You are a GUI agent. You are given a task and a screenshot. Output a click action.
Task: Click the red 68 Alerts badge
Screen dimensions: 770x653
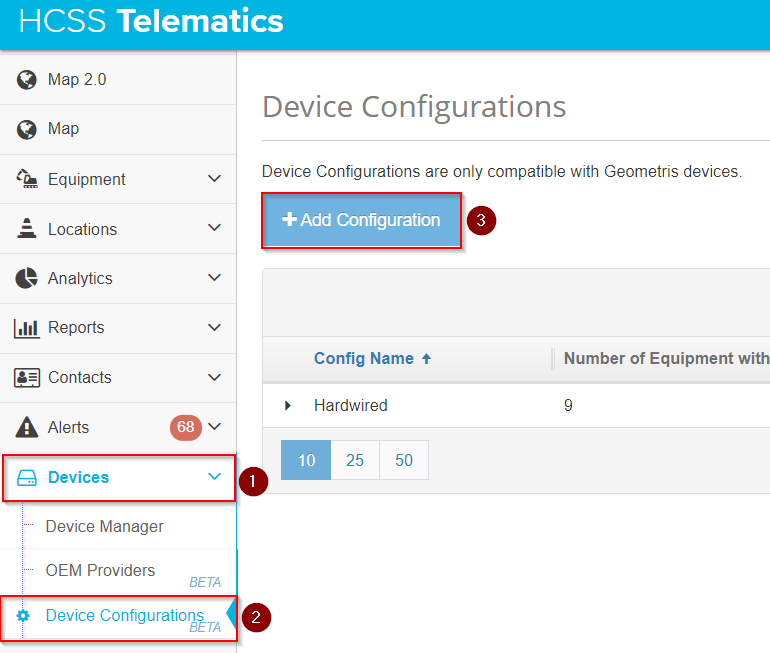(x=185, y=428)
